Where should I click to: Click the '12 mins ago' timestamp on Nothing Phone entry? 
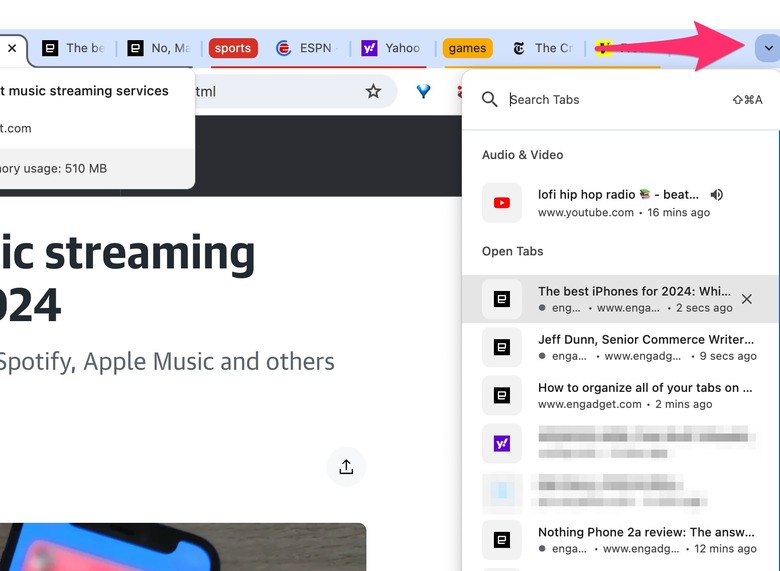725,549
